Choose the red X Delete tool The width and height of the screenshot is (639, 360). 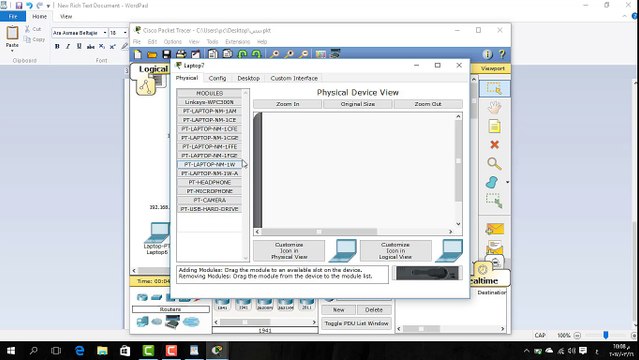coord(494,145)
